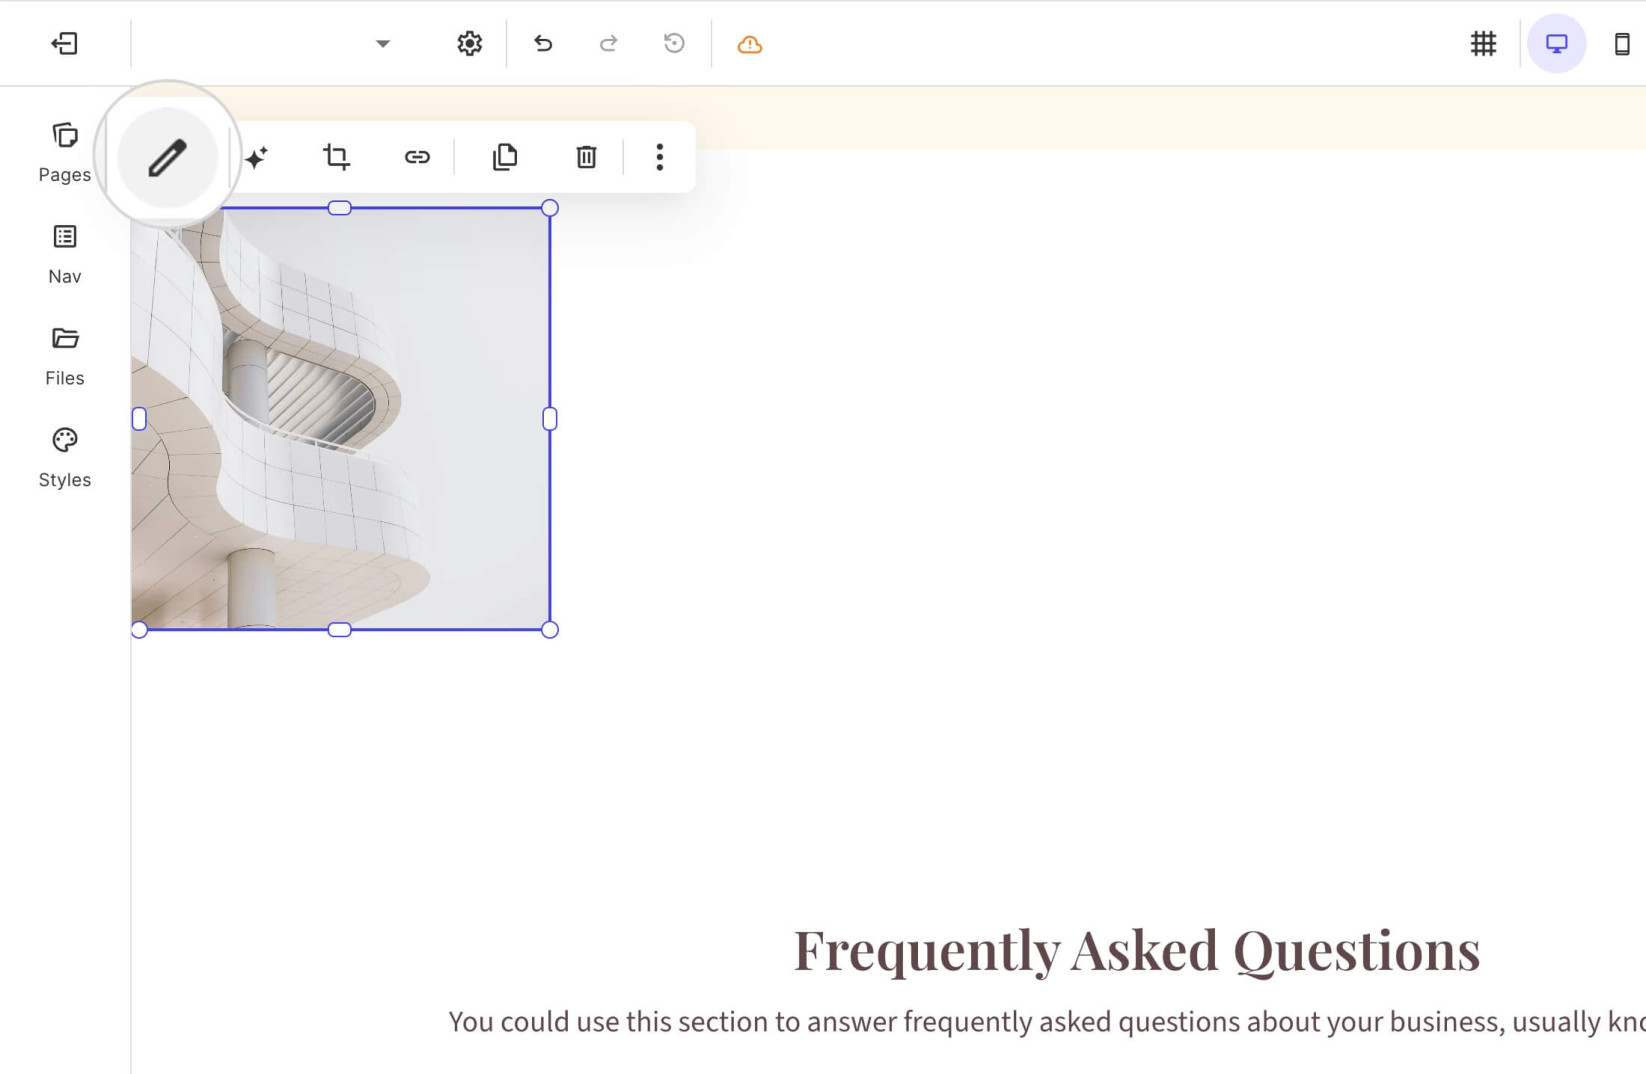Switch to desktop view
The width and height of the screenshot is (1646, 1074).
click(1556, 44)
